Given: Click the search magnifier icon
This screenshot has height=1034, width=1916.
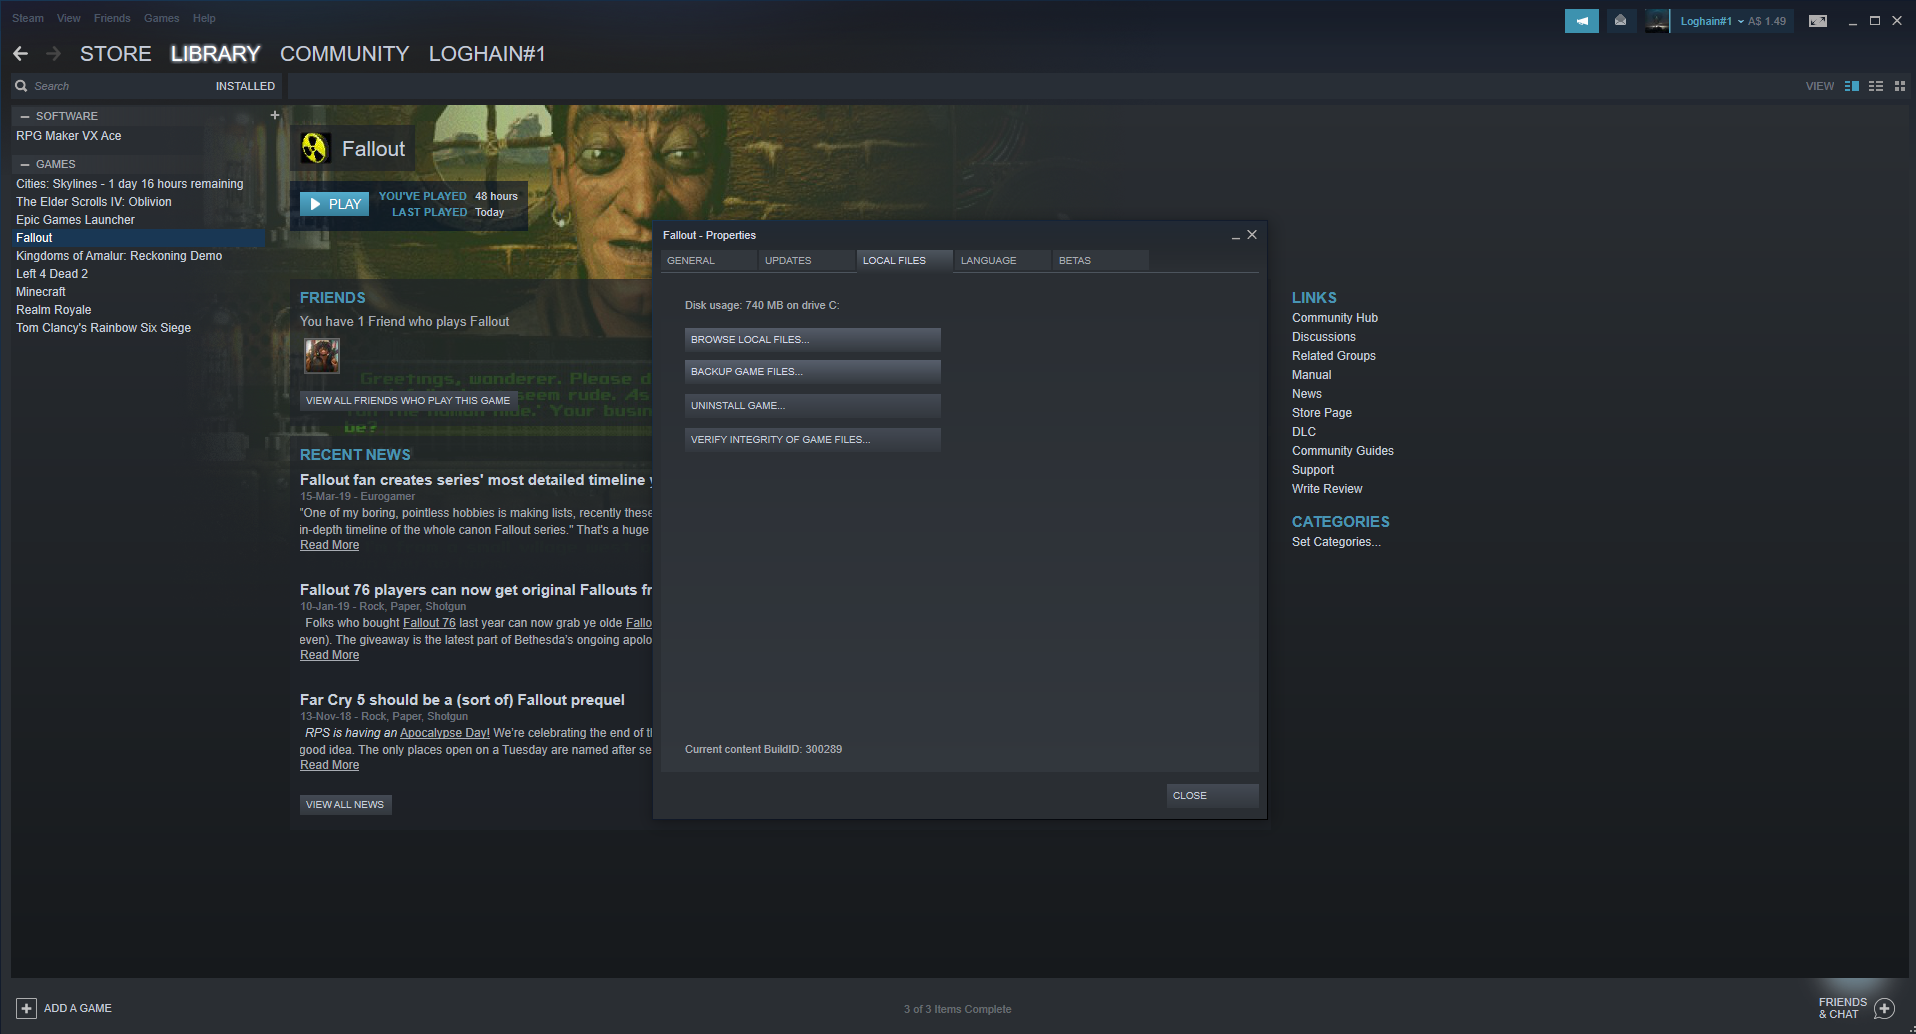Looking at the screenshot, I should click(x=21, y=86).
